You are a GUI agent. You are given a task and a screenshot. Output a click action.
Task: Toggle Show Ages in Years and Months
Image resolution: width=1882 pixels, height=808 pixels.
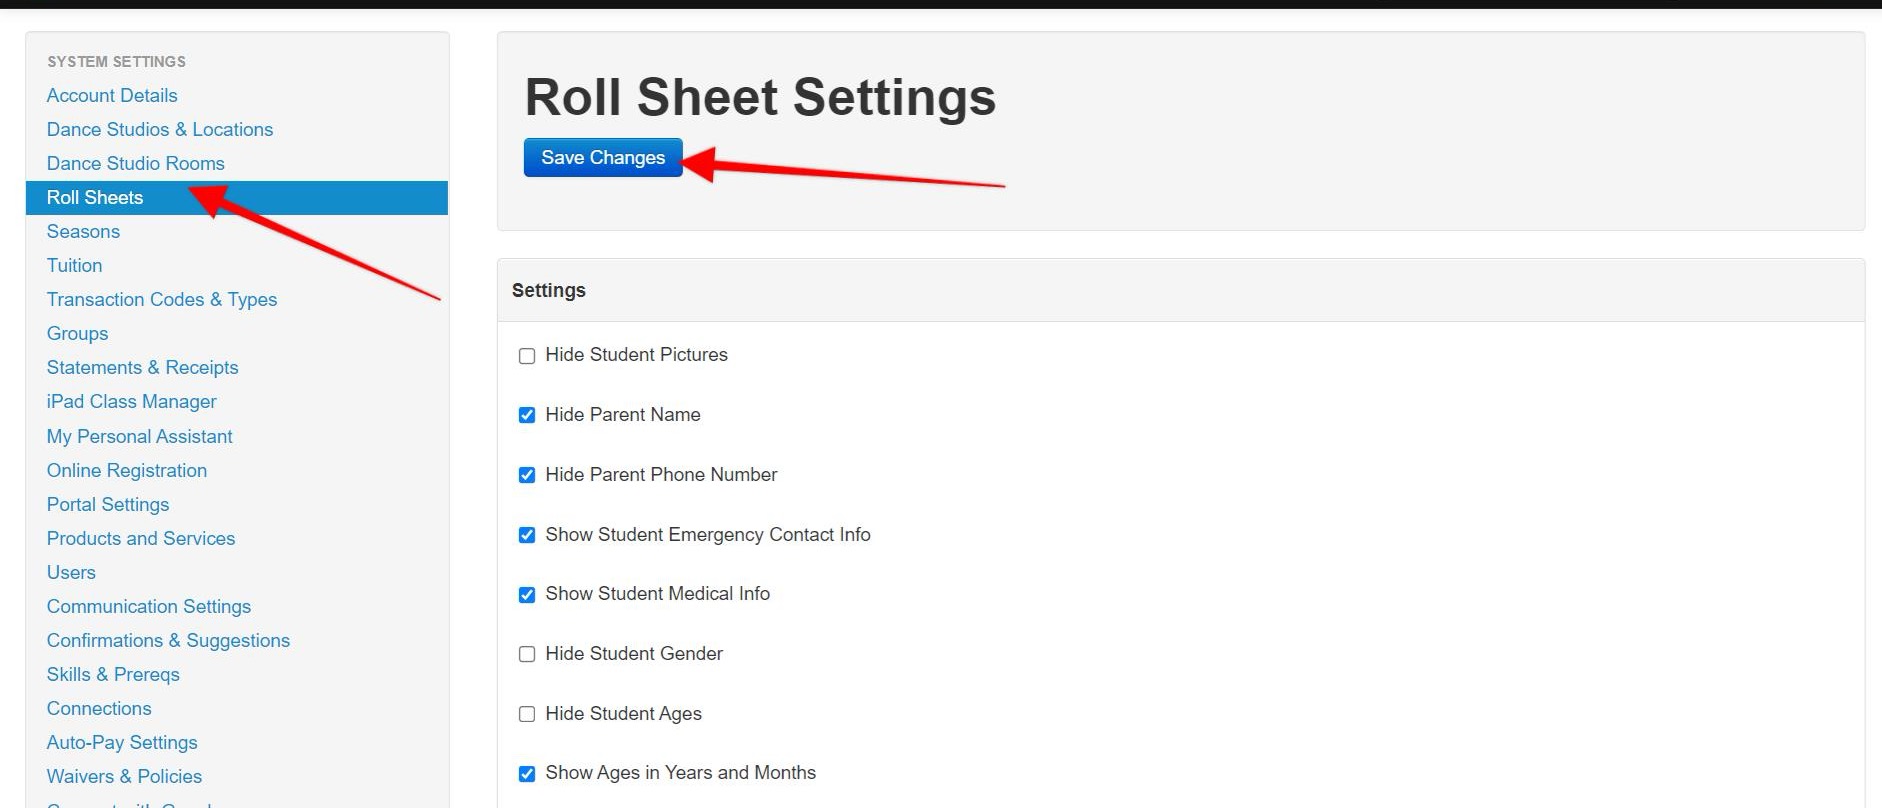coord(527,774)
